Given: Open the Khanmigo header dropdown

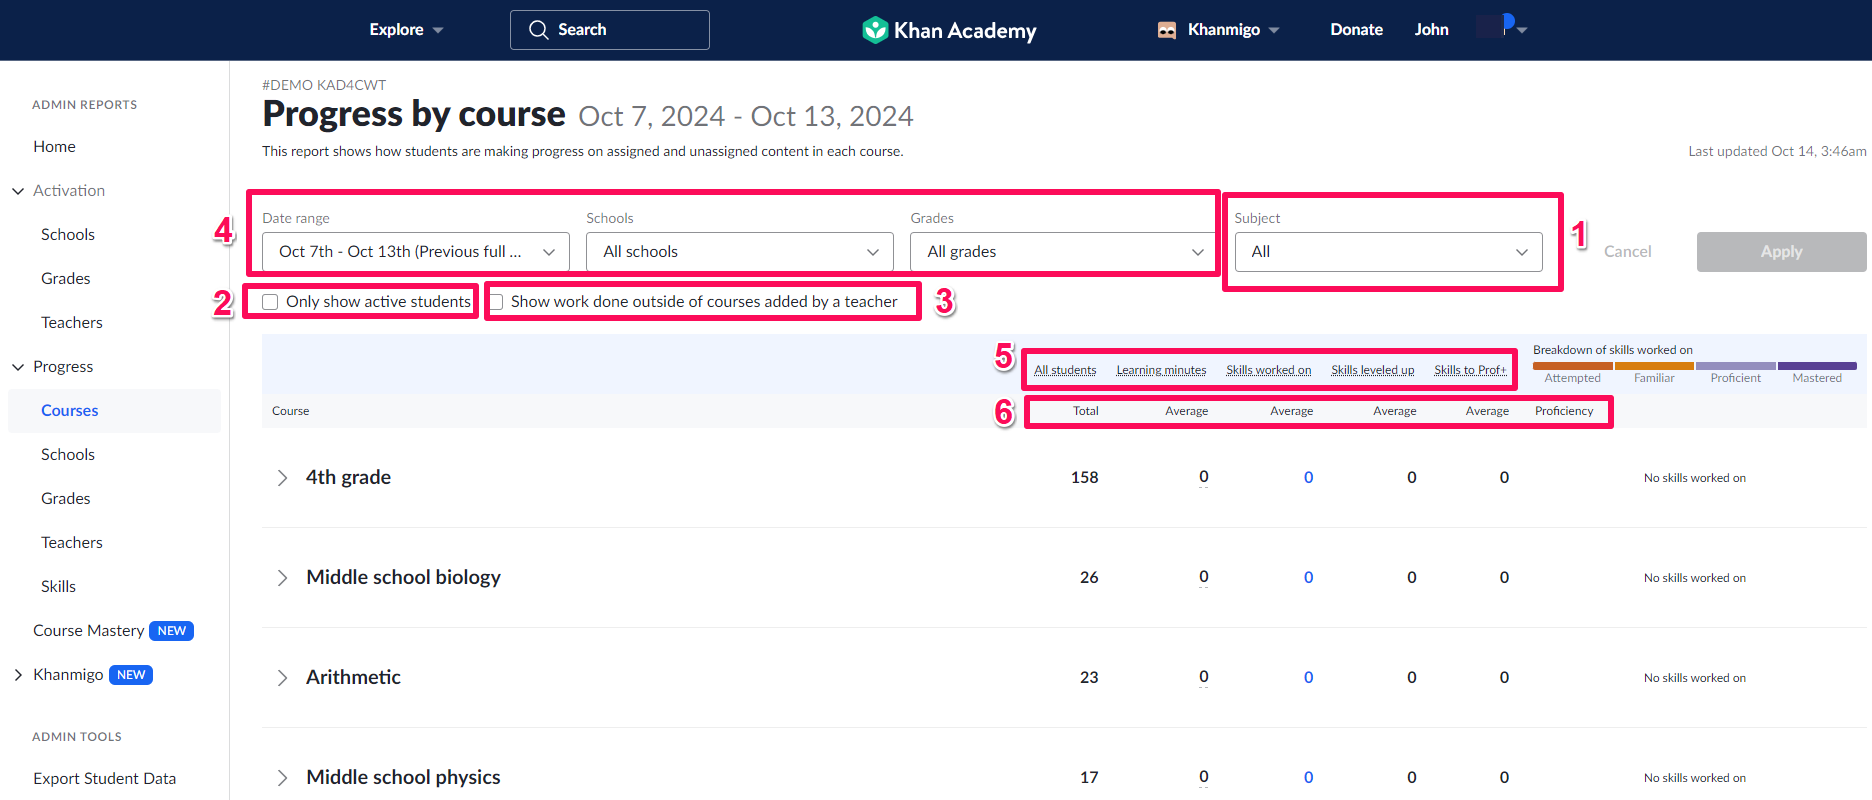Looking at the screenshot, I should [x=1219, y=30].
